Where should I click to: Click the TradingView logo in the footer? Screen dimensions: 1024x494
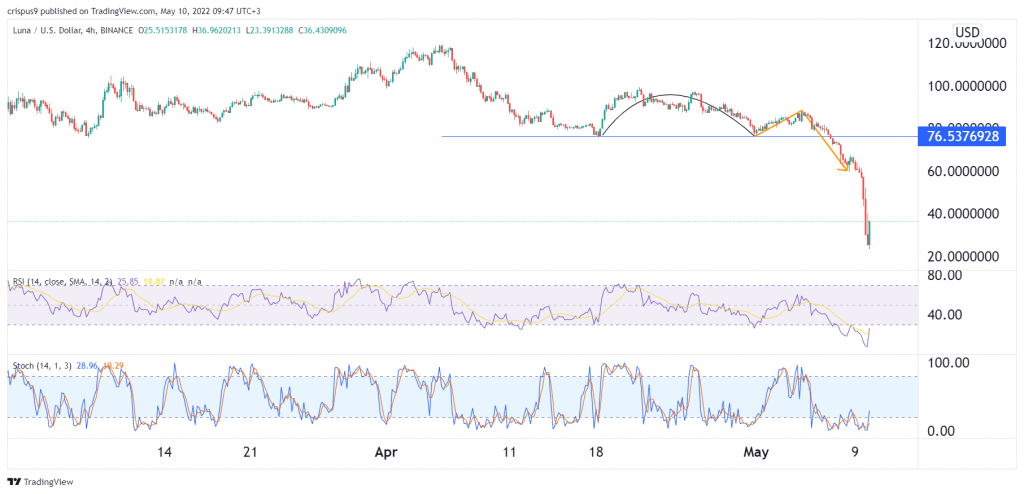[x=40, y=482]
